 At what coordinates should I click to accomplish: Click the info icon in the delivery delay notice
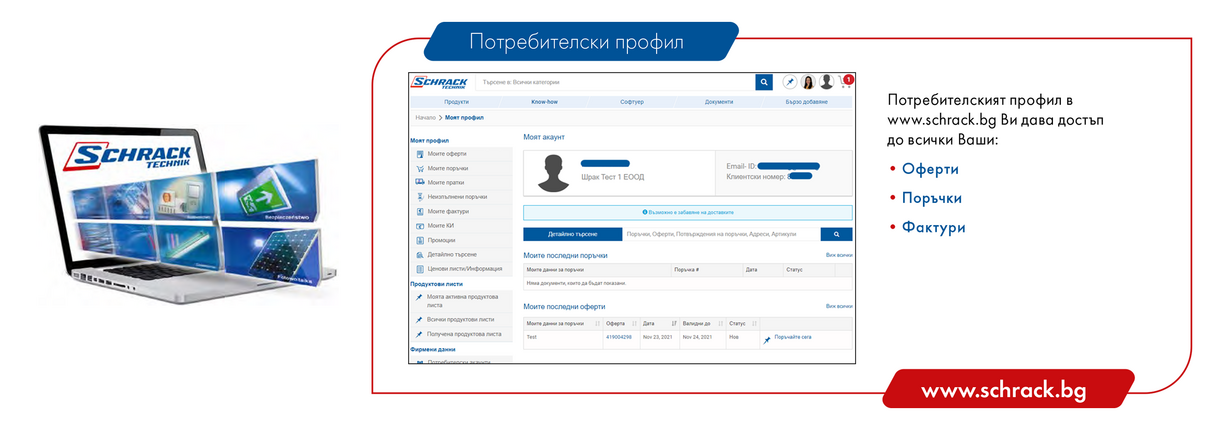[x=644, y=212]
